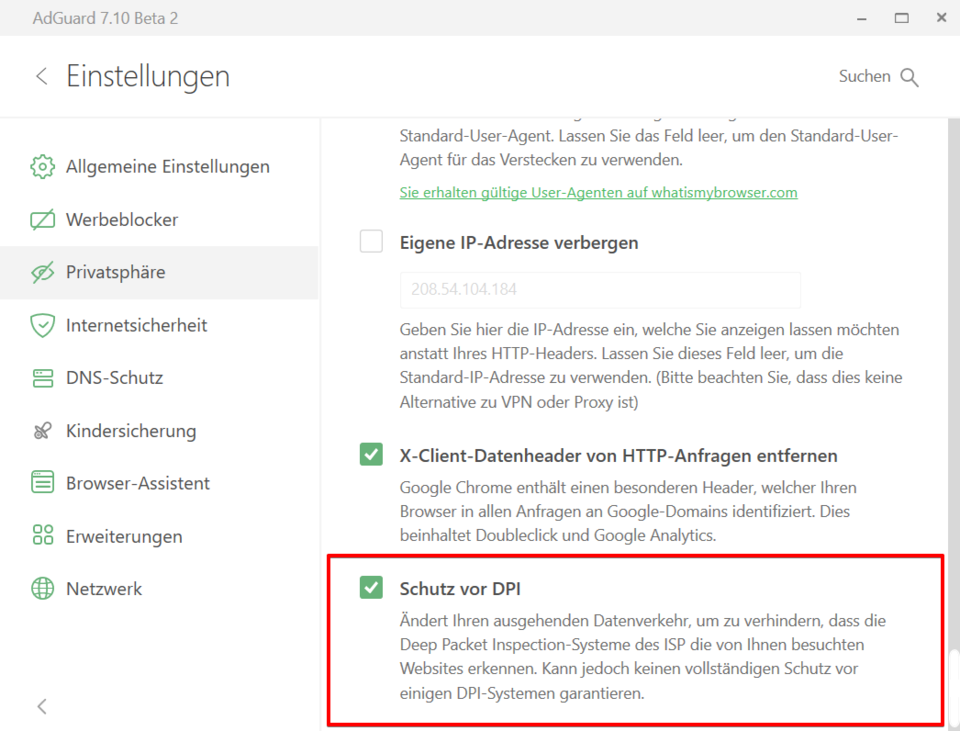Open the Werbeblocker section
The image size is (960, 731).
[x=159, y=220]
